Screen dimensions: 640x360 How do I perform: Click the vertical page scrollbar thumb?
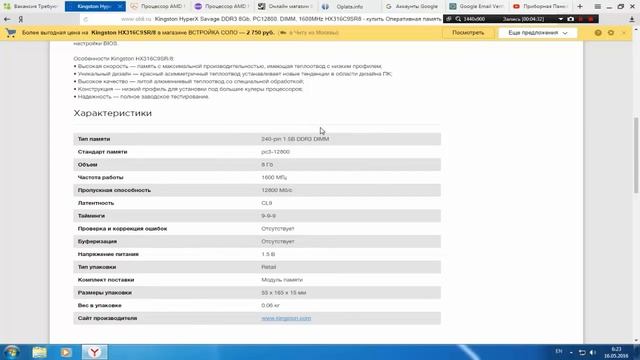pyautogui.click(x=636, y=155)
